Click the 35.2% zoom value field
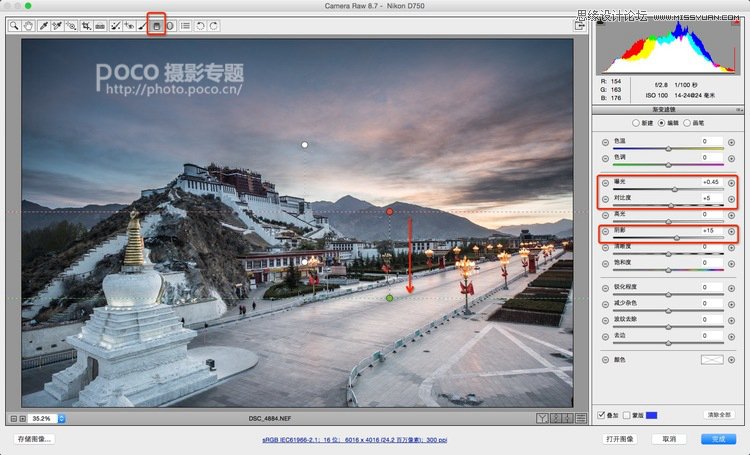Viewport: 750px width, 455px height. pyautogui.click(x=42, y=419)
